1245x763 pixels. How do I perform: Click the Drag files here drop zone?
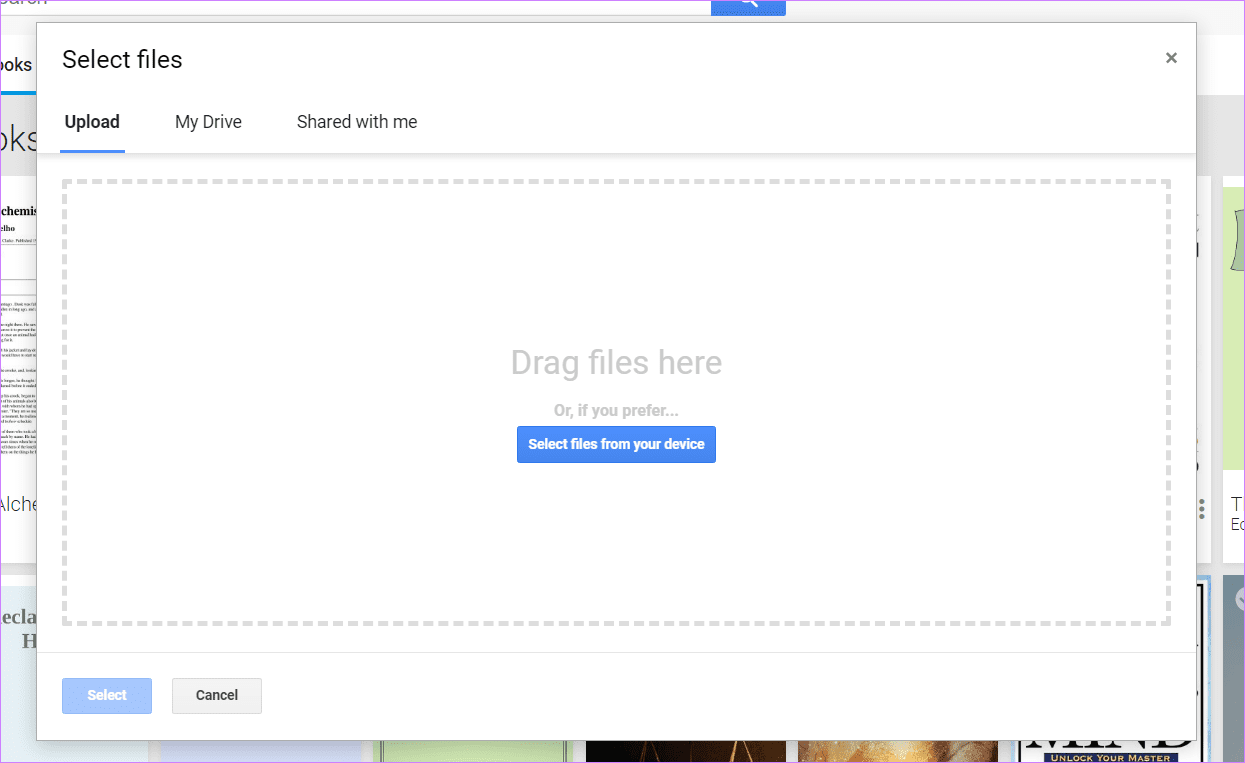pyautogui.click(x=616, y=403)
